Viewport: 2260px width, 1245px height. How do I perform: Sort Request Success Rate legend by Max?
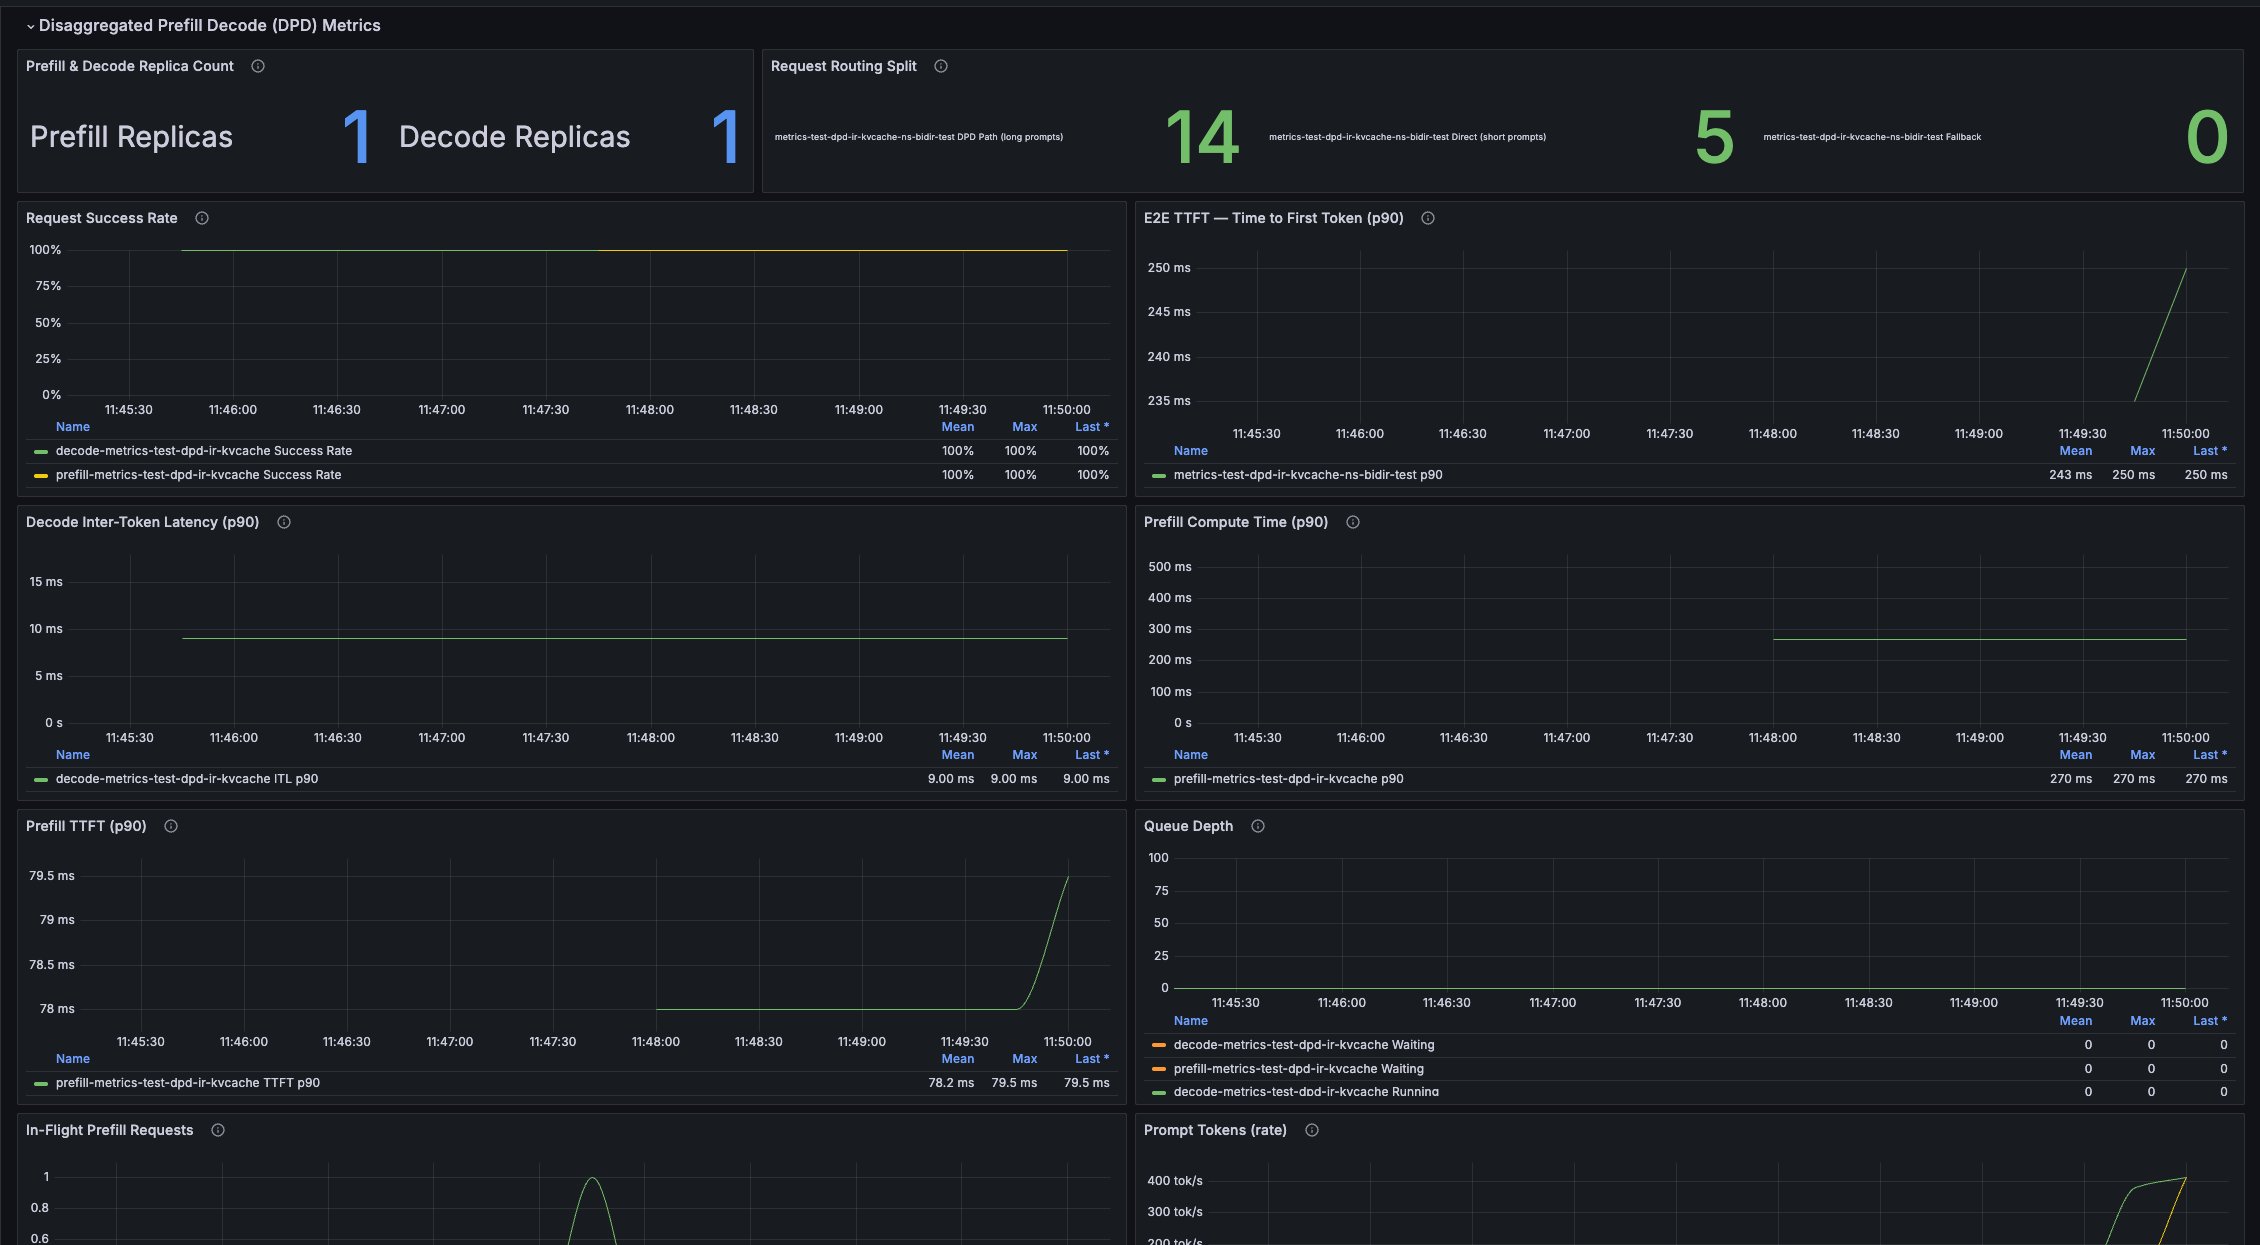tap(1025, 427)
